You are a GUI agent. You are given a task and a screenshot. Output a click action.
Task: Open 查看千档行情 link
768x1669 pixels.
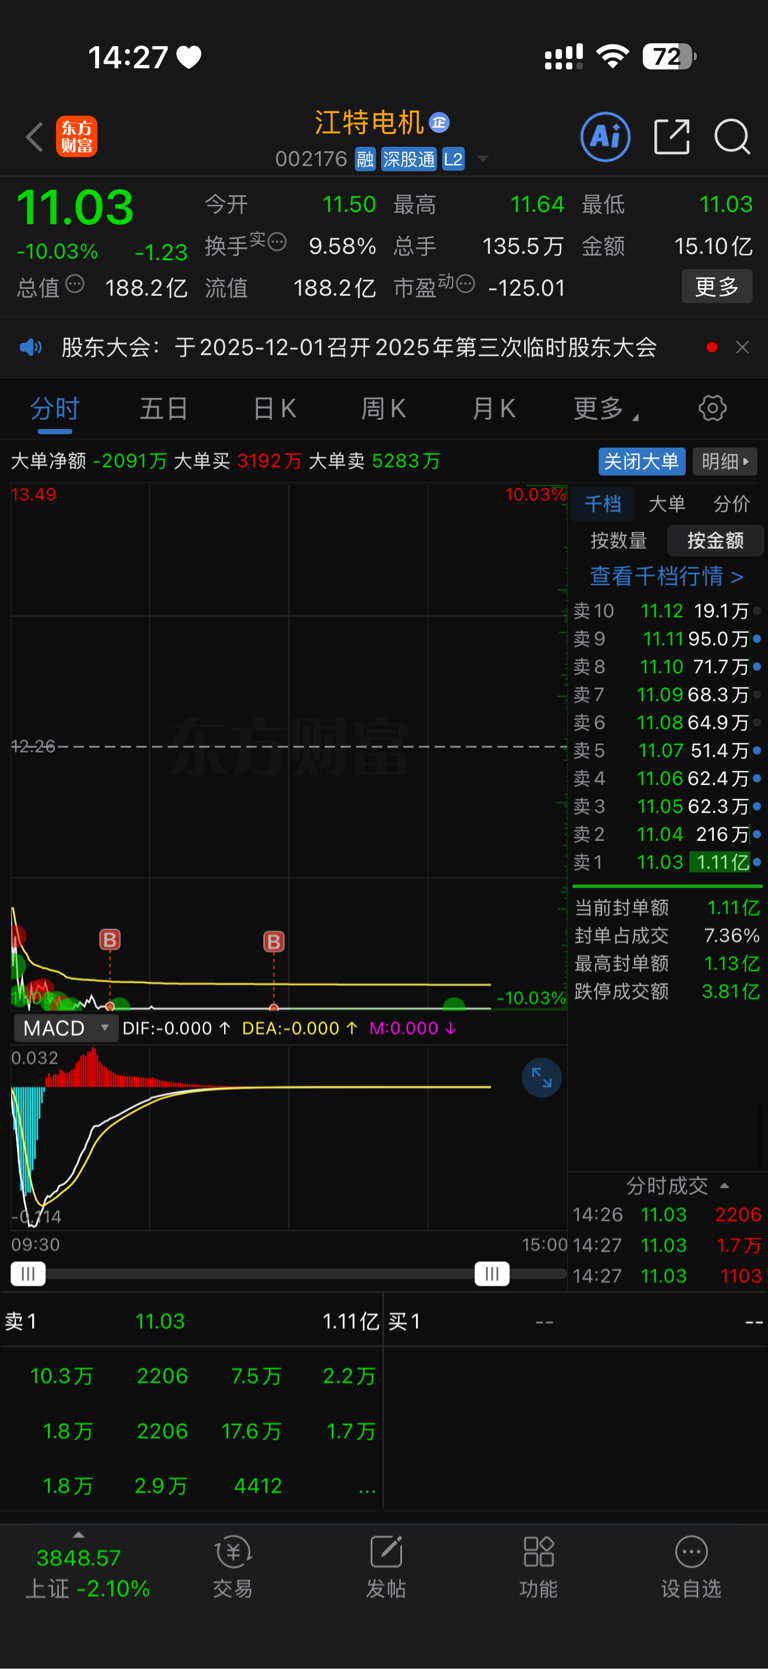click(x=666, y=576)
